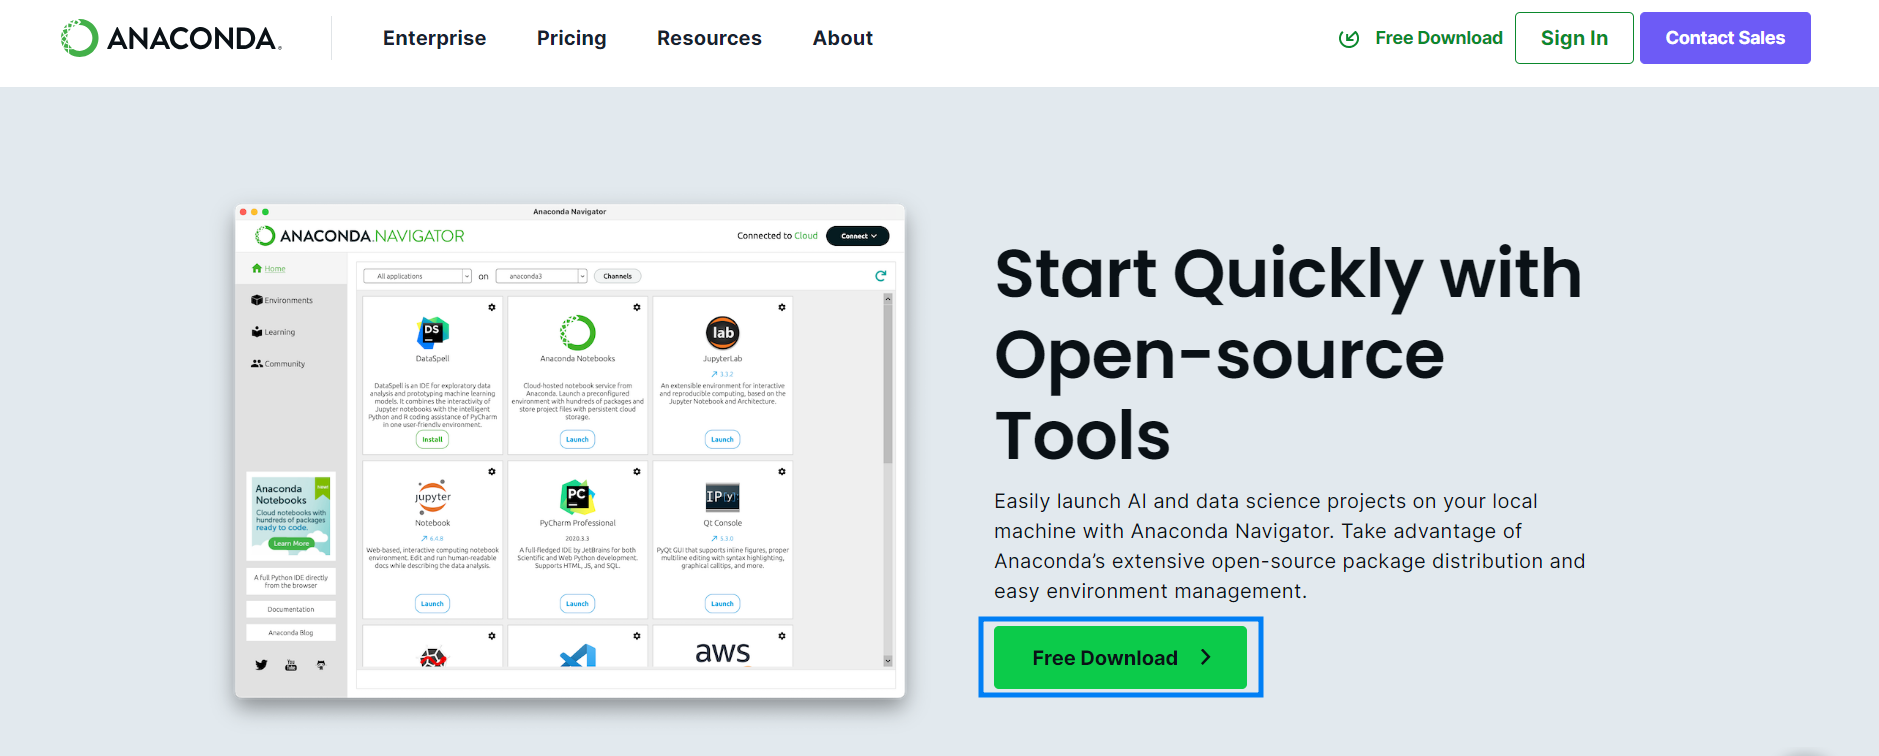1879x756 pixels.
Task: Click the Anaconda Blog box in Navigator sidebar
Action: (x=291, y=633)
